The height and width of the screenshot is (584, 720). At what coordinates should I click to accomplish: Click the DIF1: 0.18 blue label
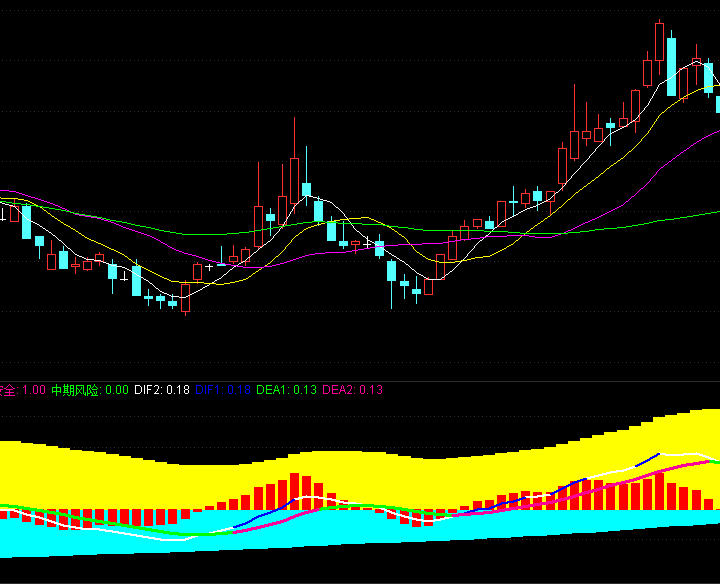(223, 390)
